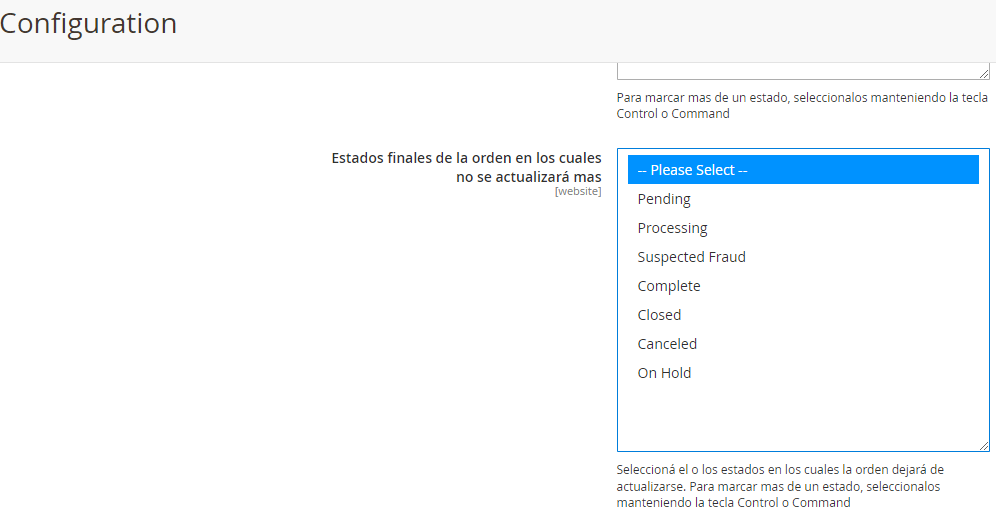Click the 'Configuration' page title
The width and height of the screenshot is (996, 514).
(x=88, y=24)
